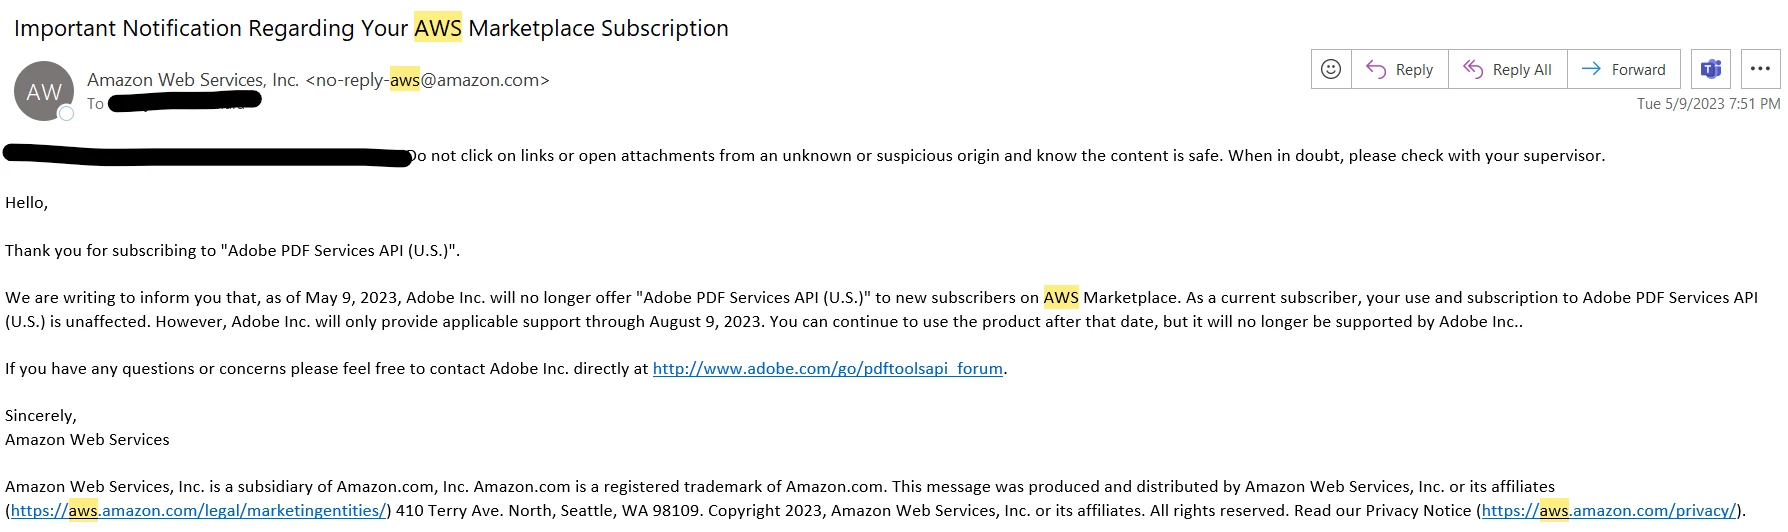Open the more actions ellipsis menu

(x=1760, y=69)
